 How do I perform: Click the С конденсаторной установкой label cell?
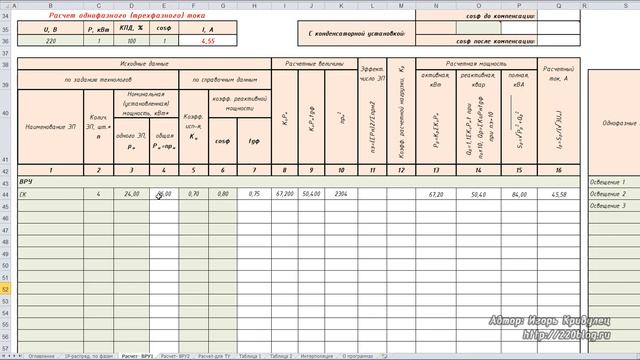[x=357, y=33]
